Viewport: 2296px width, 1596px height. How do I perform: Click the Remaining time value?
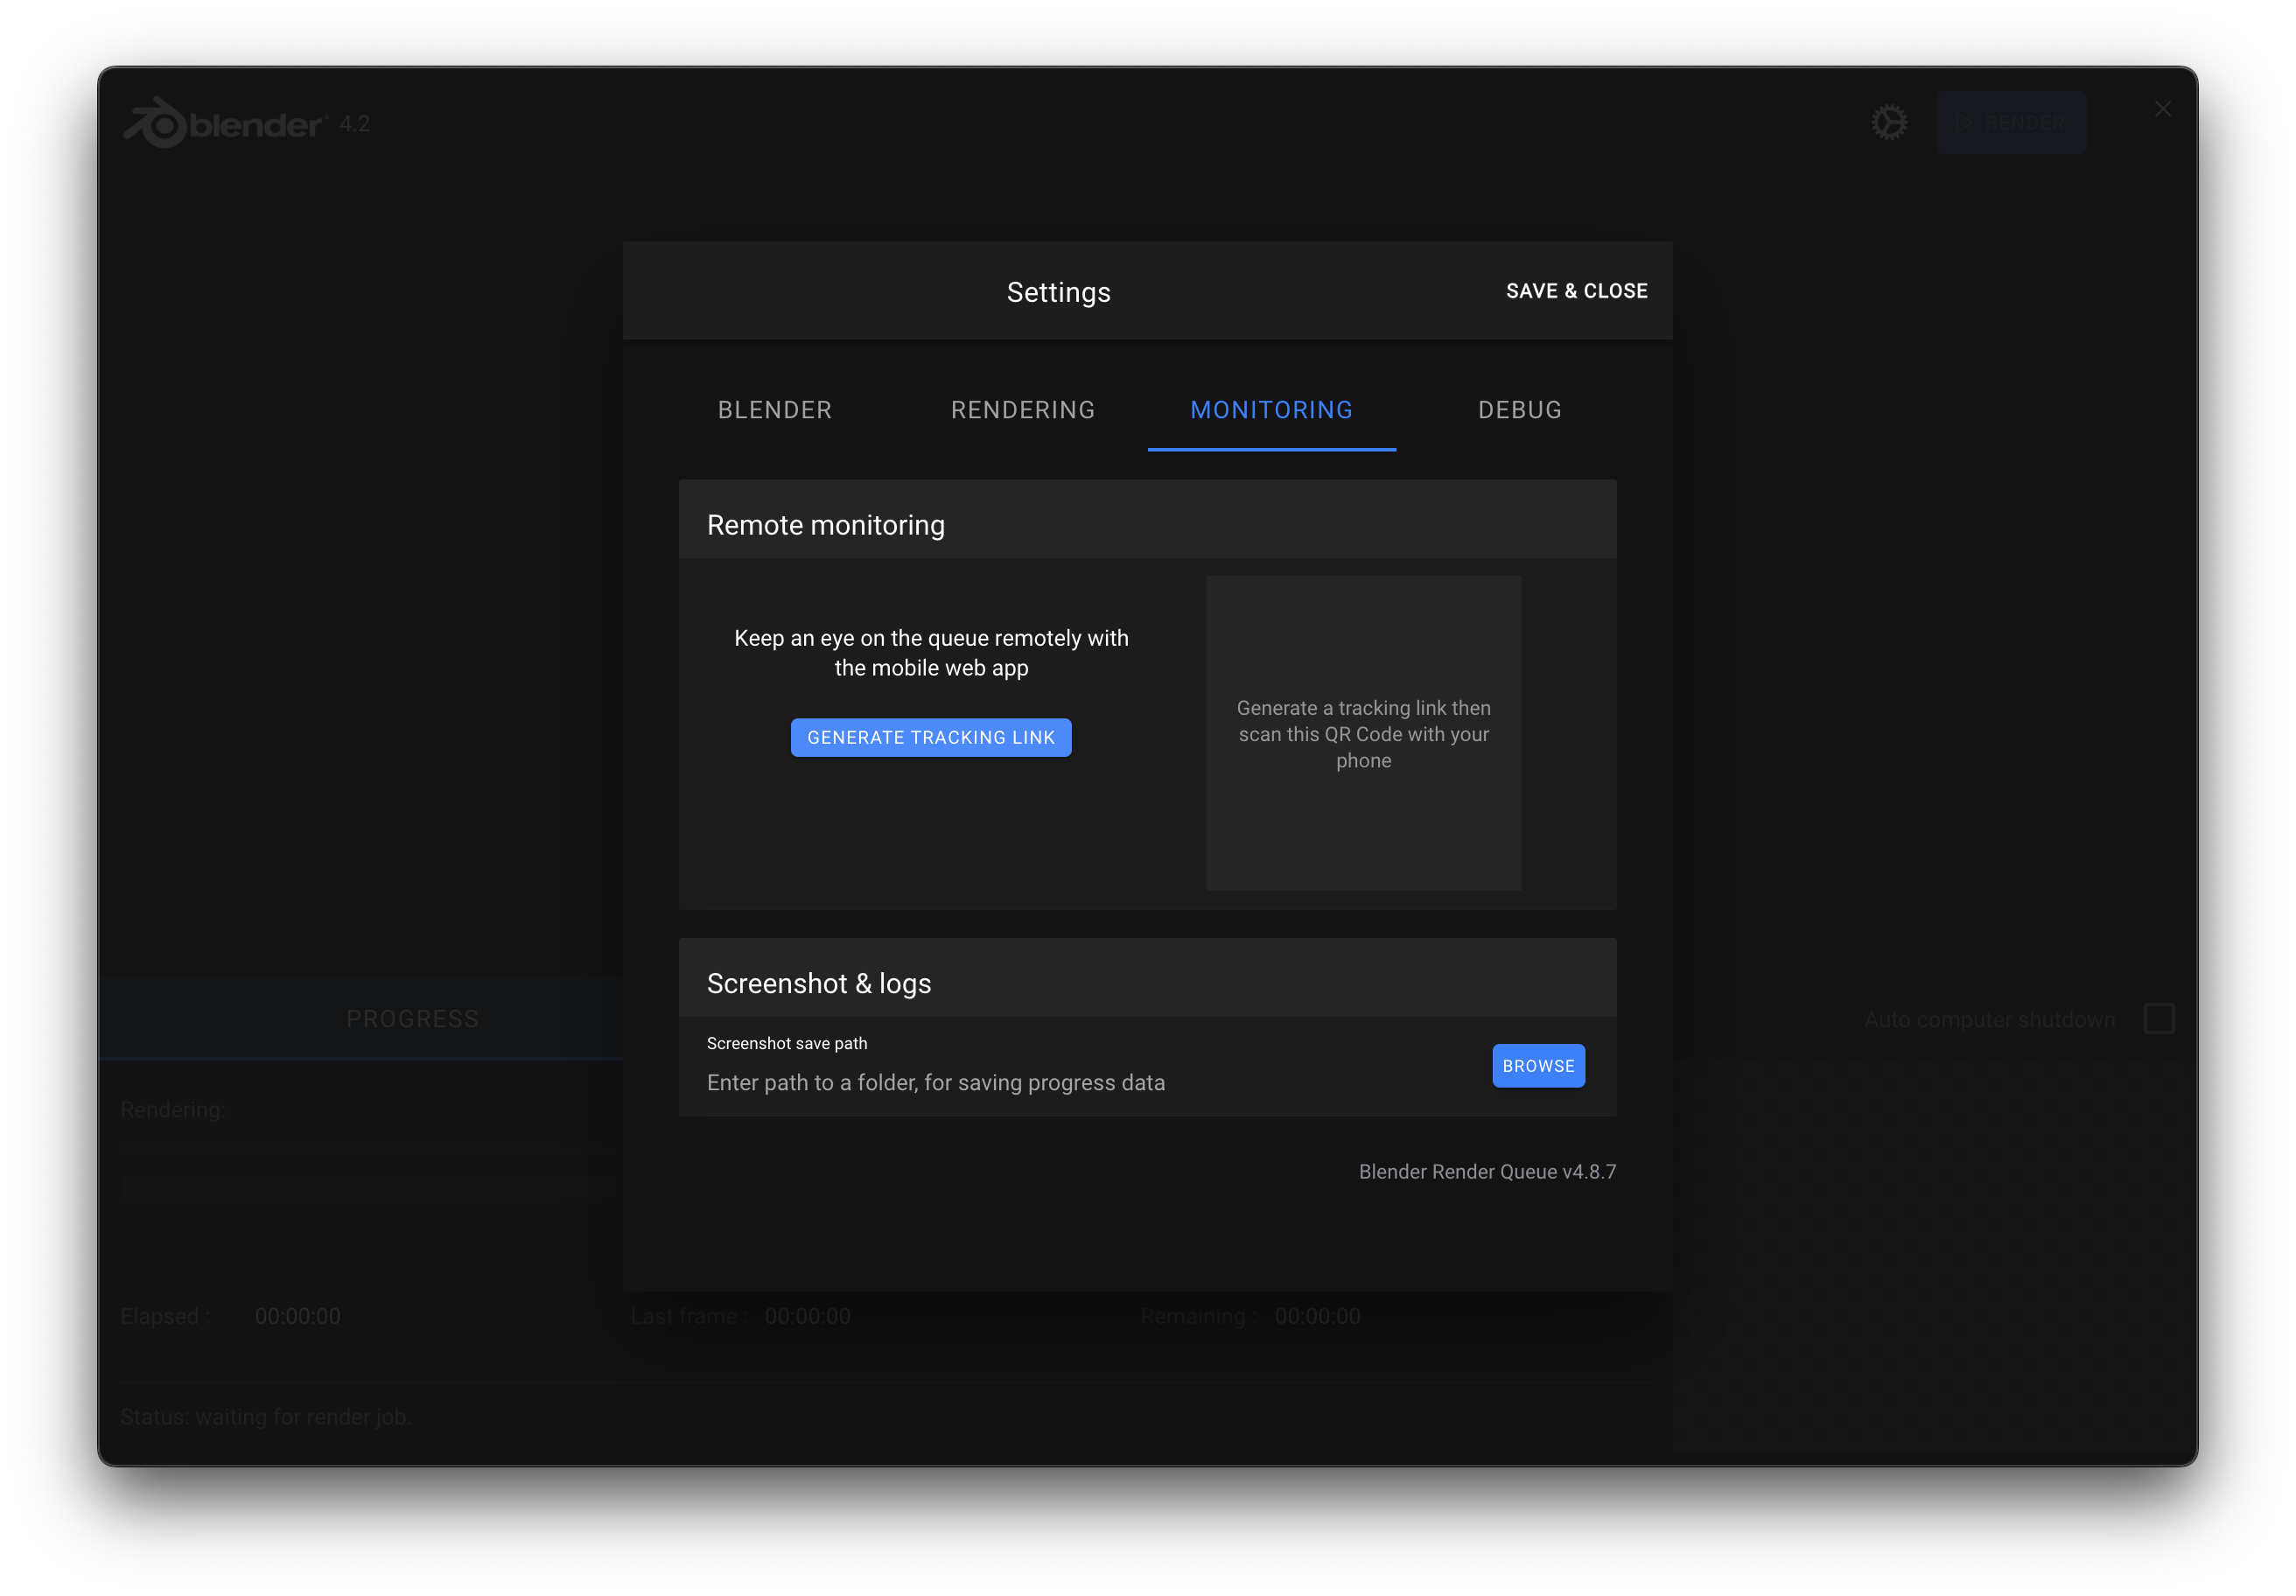(1318, 1316)
